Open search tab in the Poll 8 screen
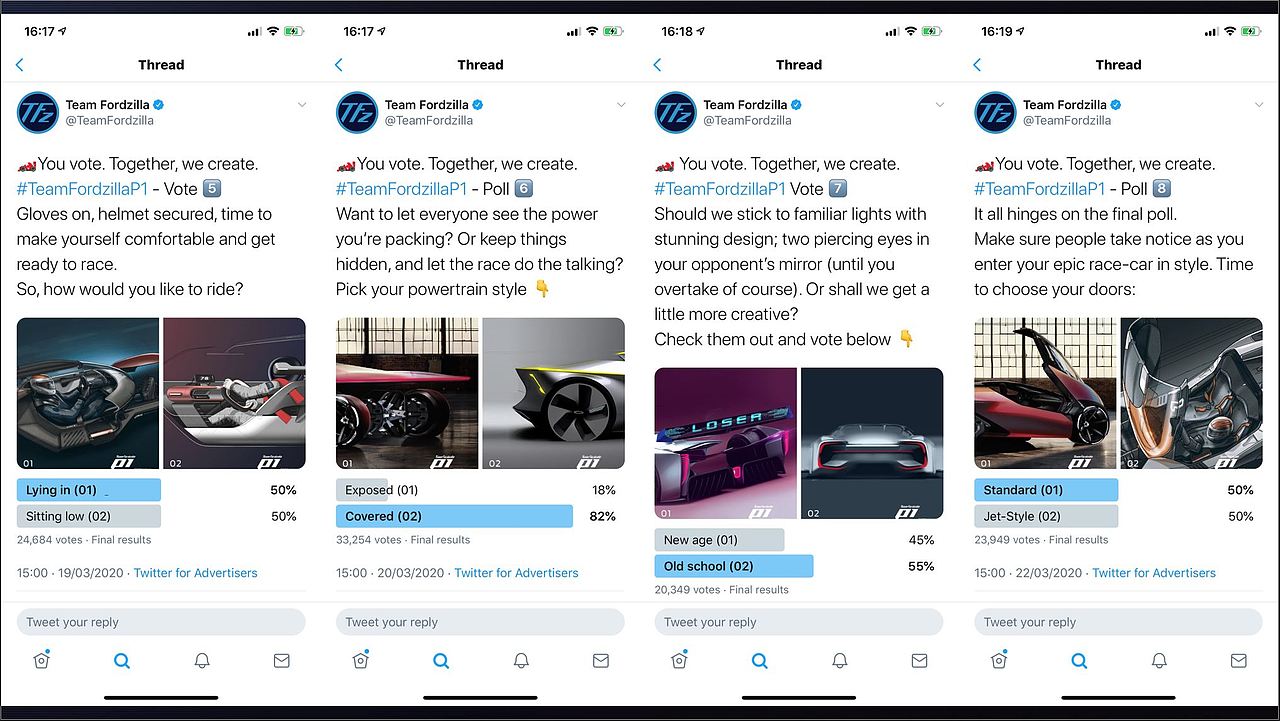1280x721 pixels. tap(1079, 661)
